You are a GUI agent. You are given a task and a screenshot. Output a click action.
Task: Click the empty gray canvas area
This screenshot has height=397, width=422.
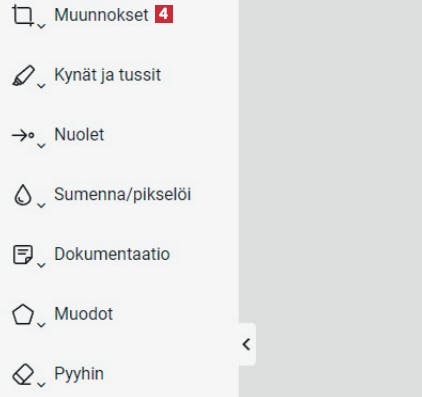(331, 167)
